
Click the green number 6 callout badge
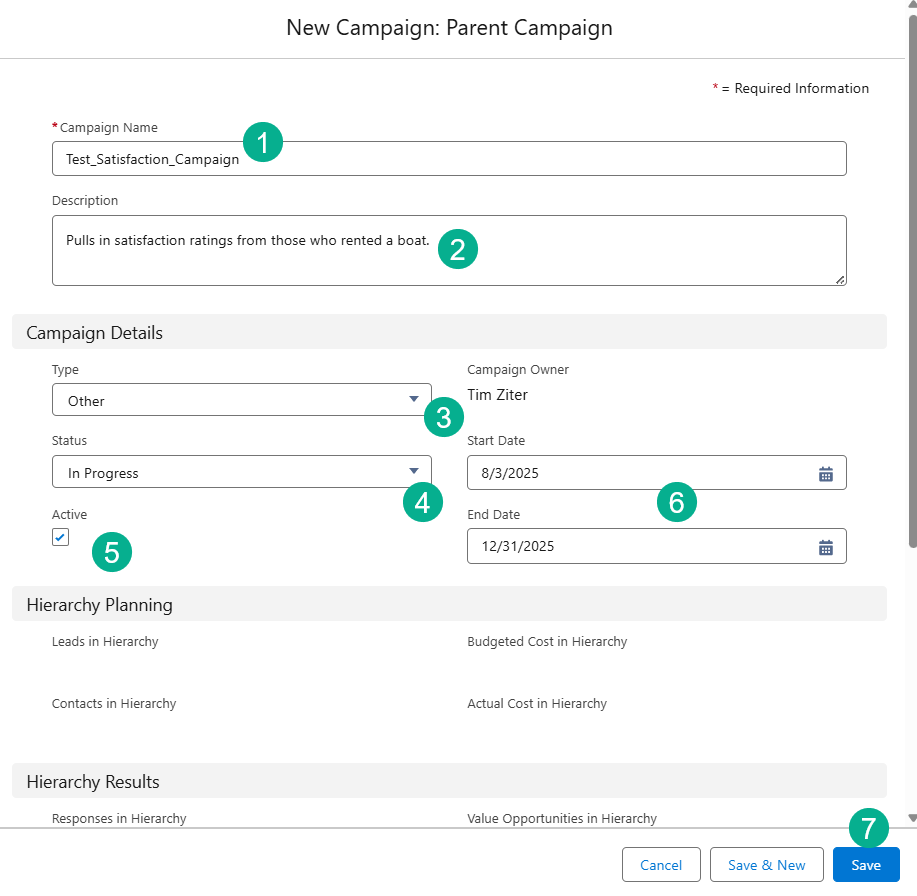point(676,502)
